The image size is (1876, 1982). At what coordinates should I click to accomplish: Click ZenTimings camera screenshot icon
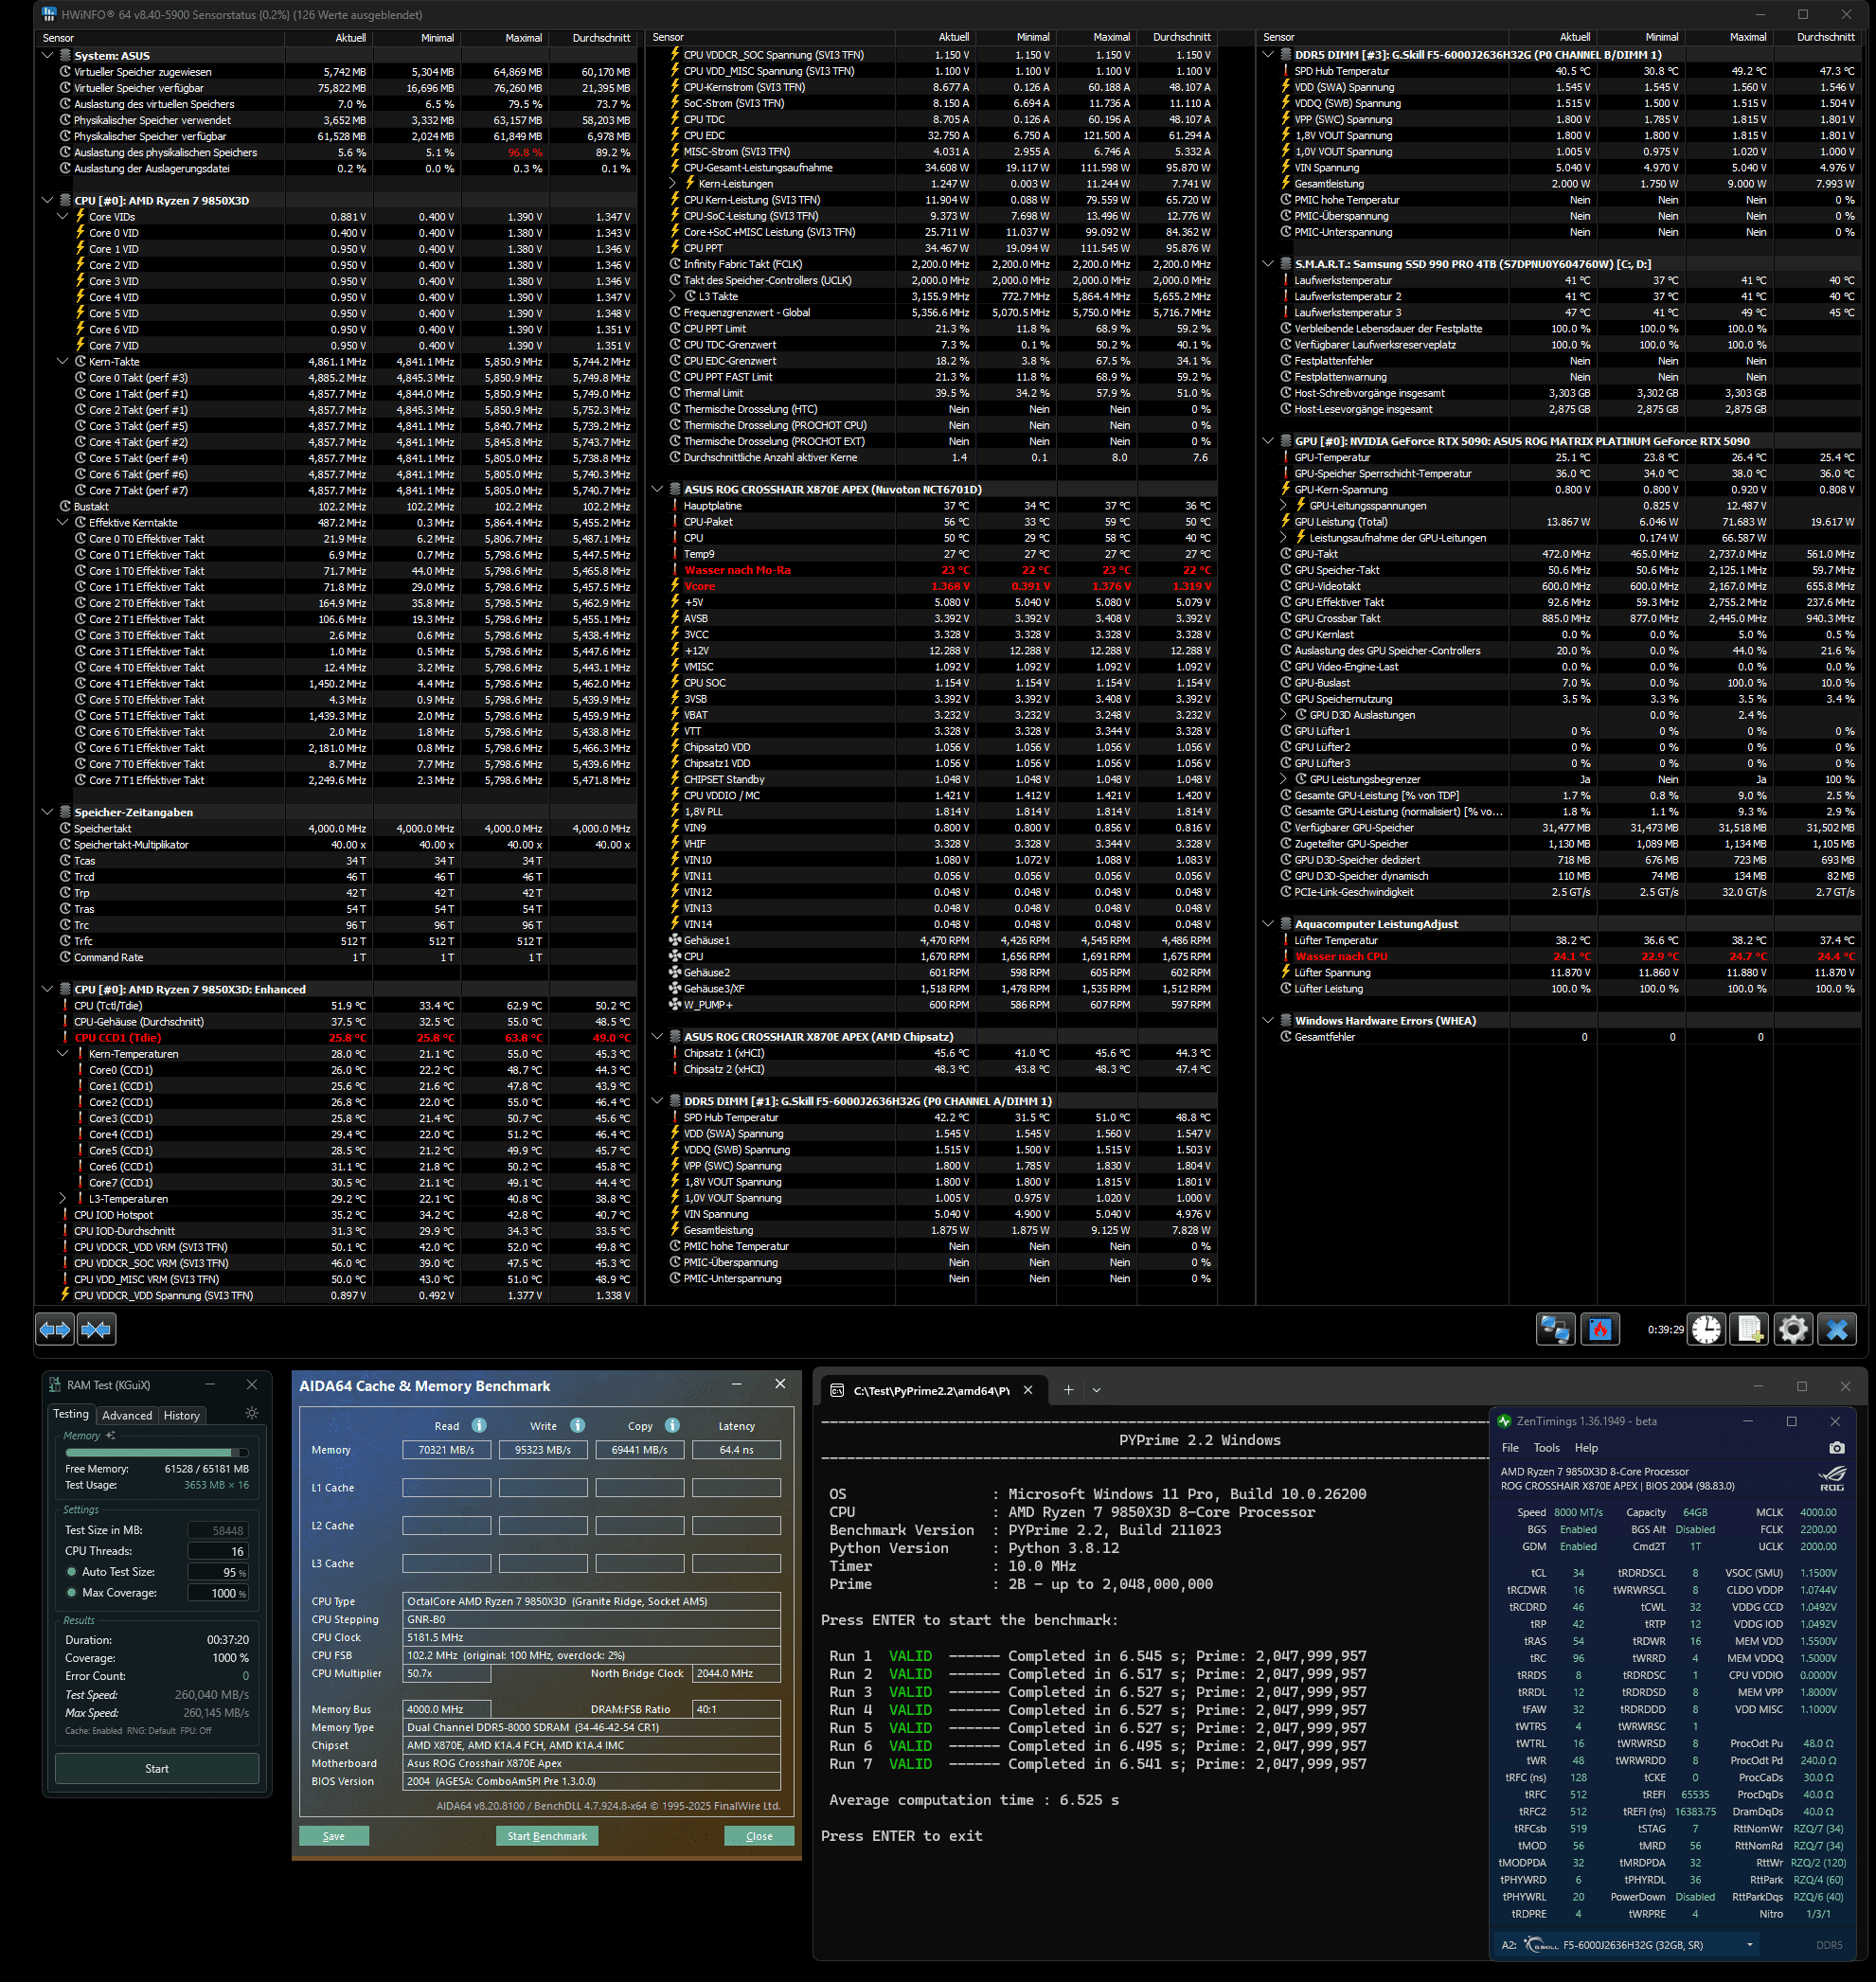pos(1836,1447)
